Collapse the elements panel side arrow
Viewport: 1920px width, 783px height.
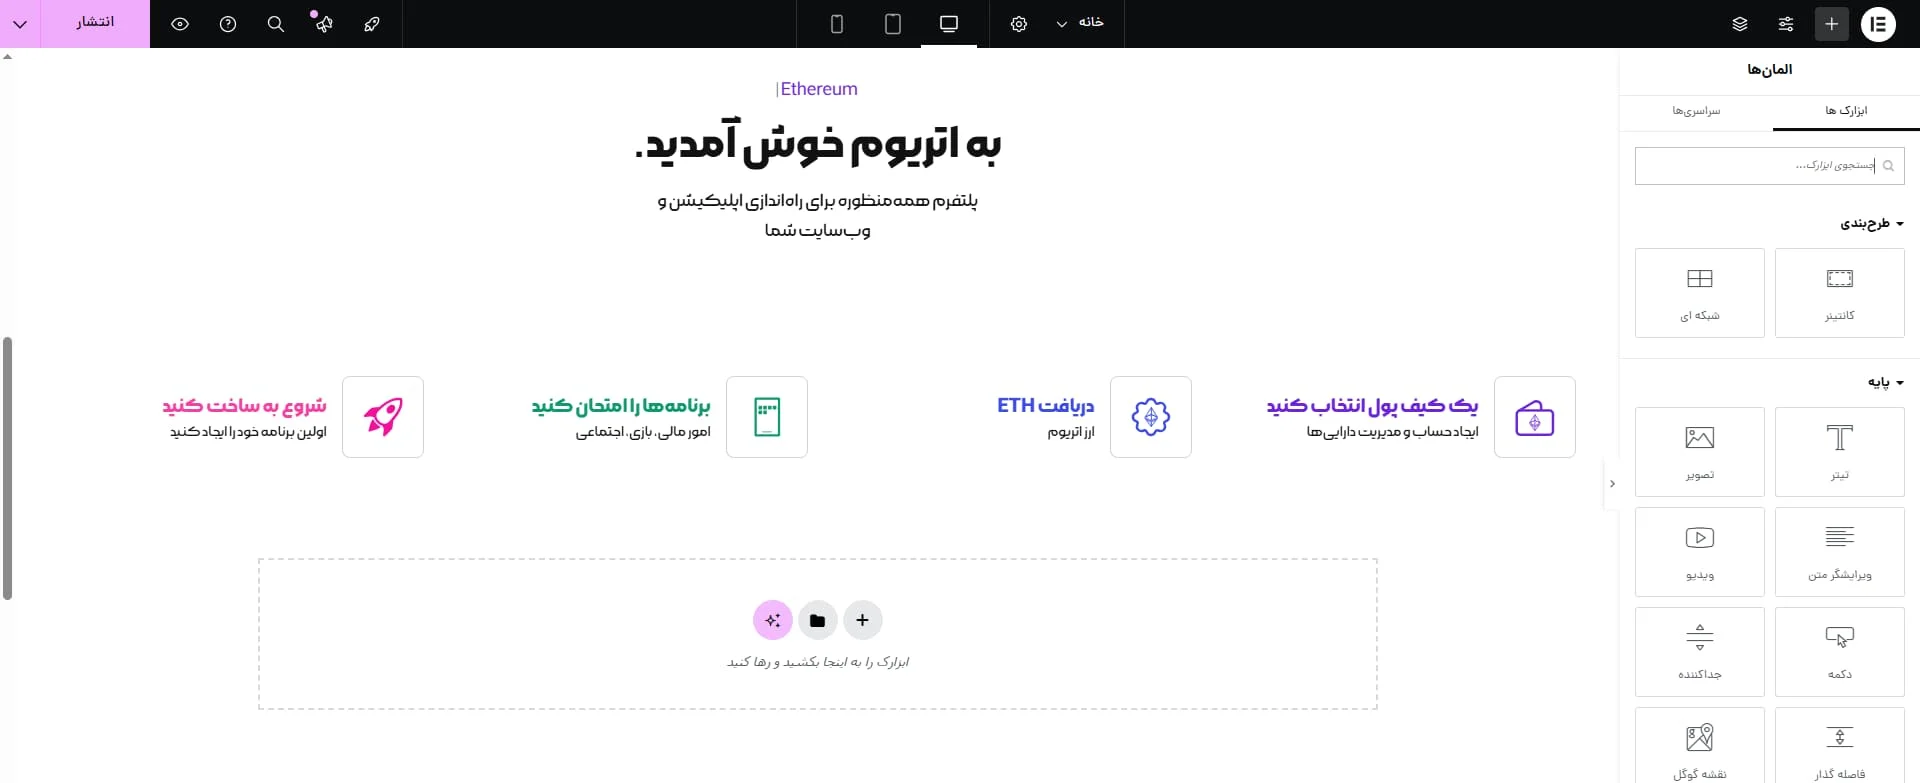click(1612, 484)
